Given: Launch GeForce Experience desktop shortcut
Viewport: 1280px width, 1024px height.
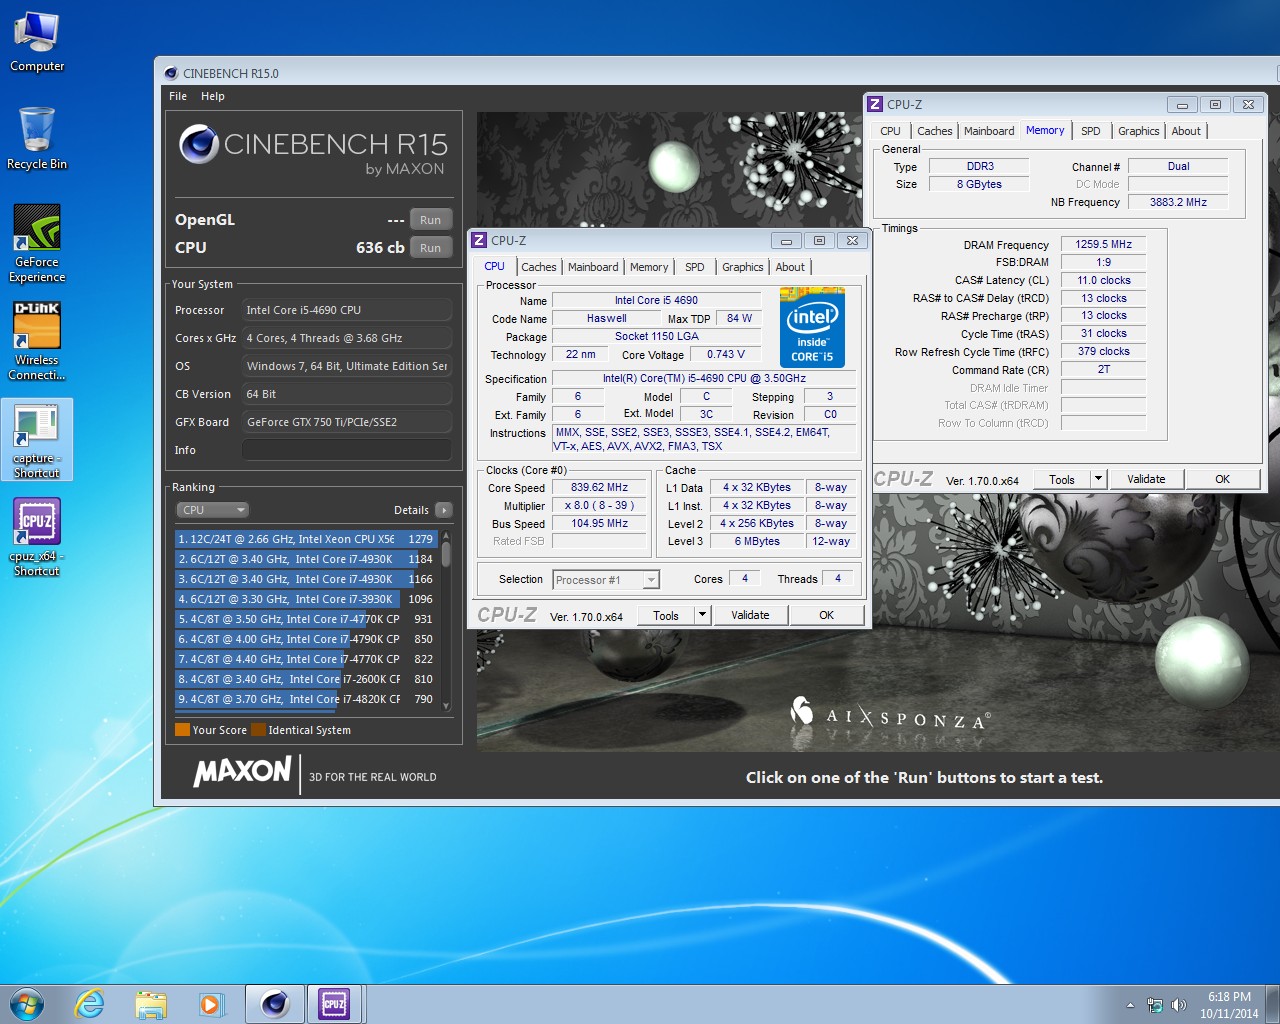Looking at the screenshot, I should [x=37, y=244].
